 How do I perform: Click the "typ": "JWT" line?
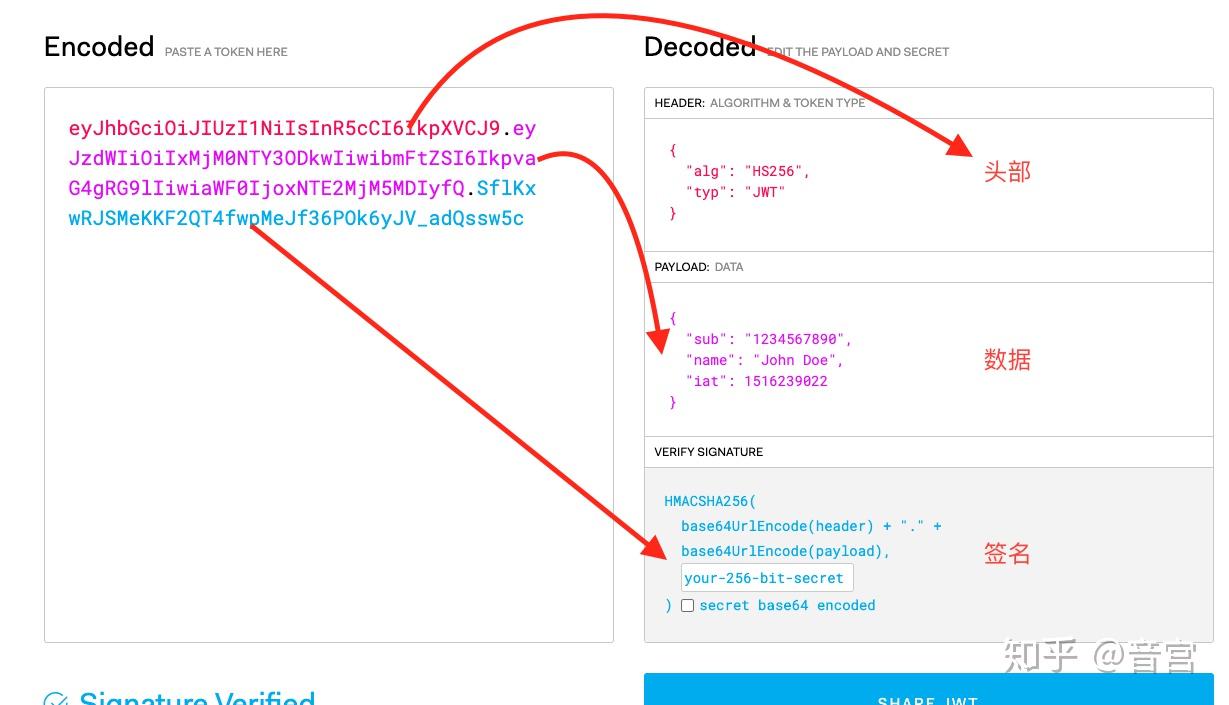(x=735, y=192)
